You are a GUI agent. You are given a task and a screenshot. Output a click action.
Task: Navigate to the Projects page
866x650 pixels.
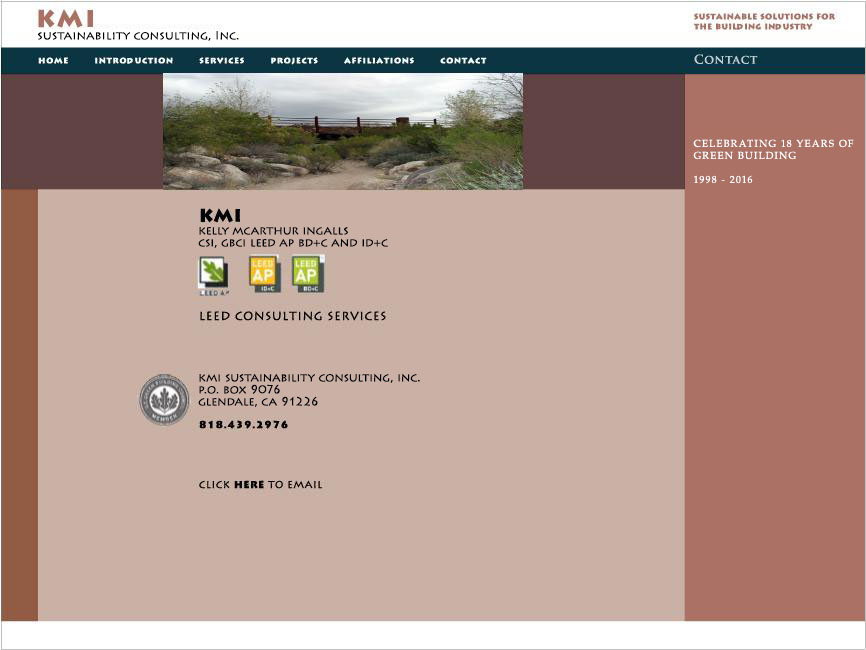(294, 61)
